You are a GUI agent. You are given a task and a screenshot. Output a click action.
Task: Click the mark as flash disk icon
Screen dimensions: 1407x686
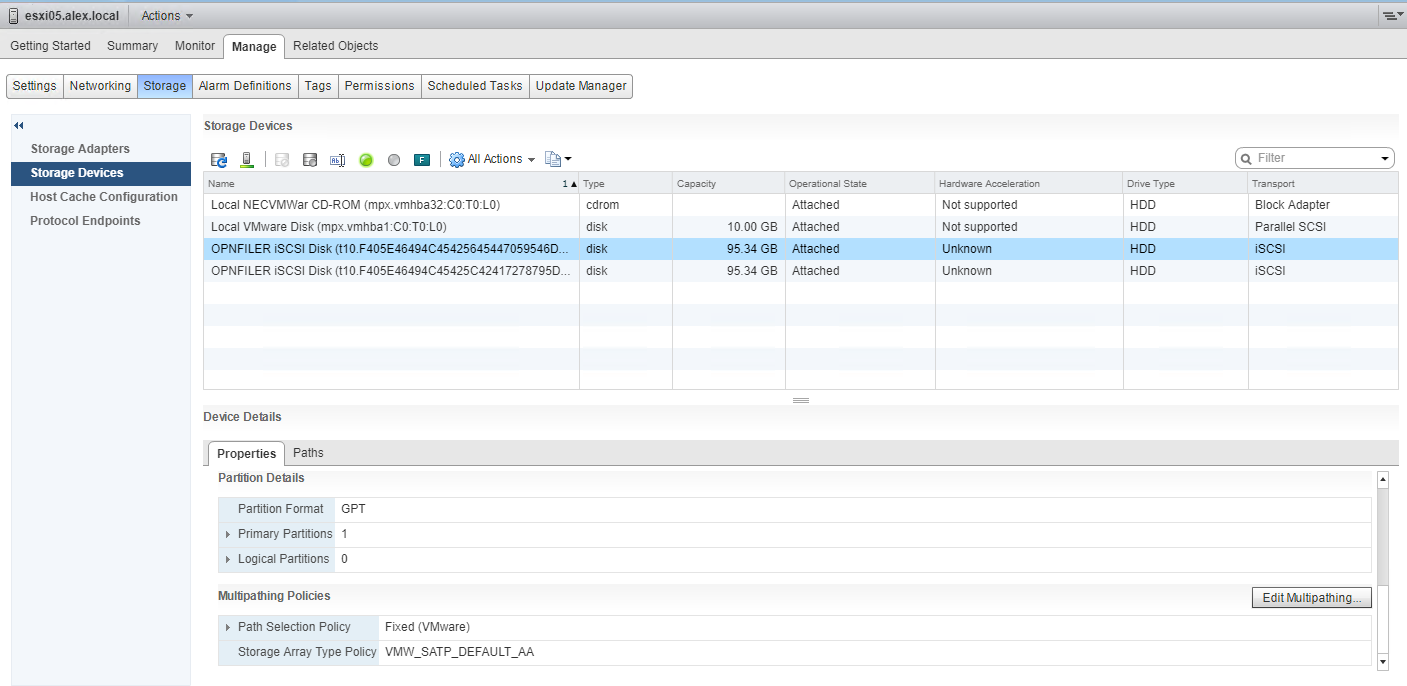(422, 160)
